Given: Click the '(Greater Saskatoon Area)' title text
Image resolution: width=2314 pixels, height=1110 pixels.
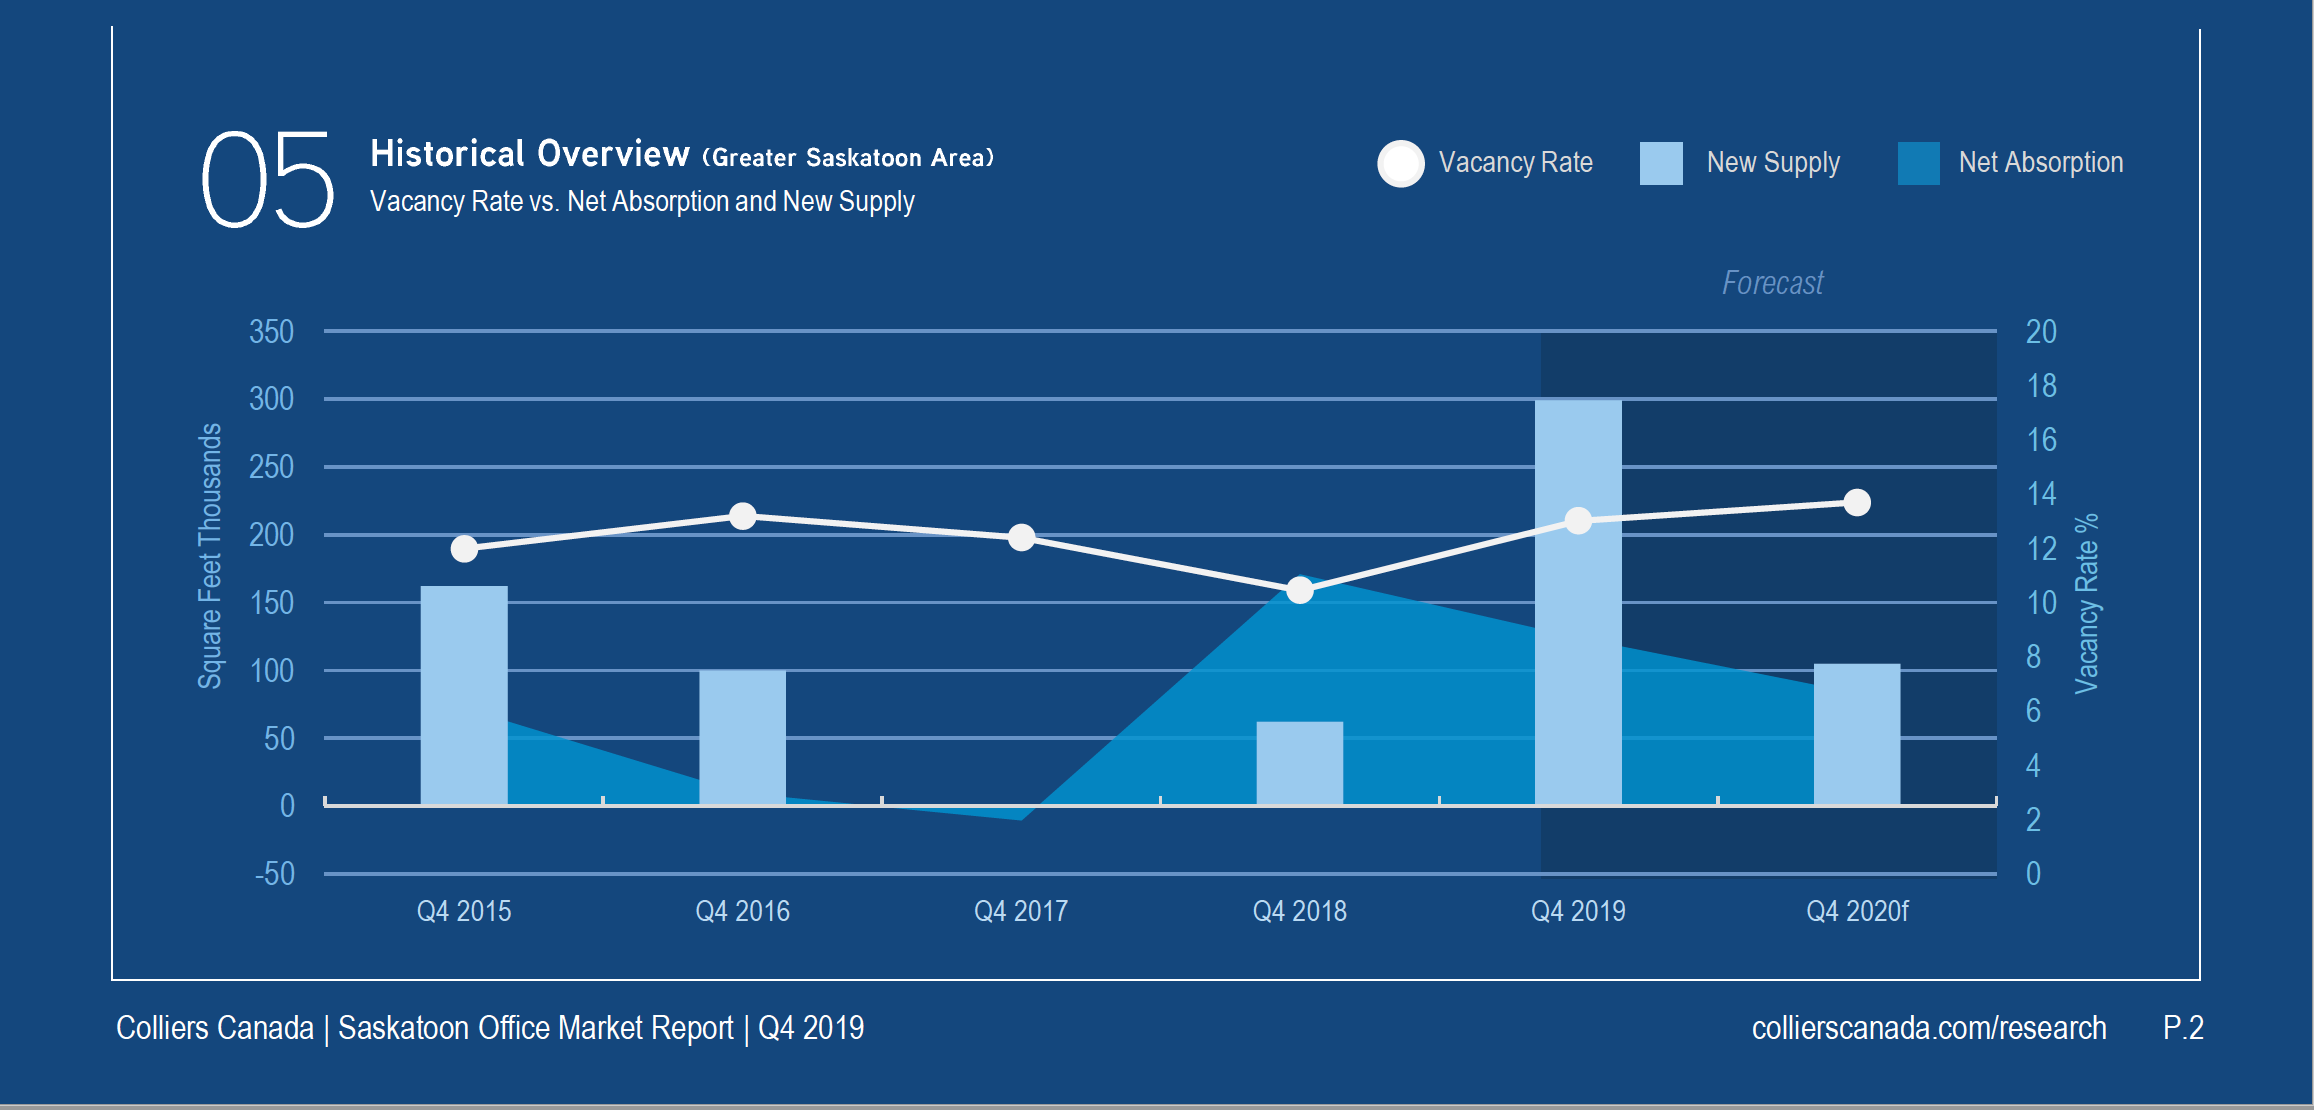Looking at the screenshot, I should click(x=848, y=158).
